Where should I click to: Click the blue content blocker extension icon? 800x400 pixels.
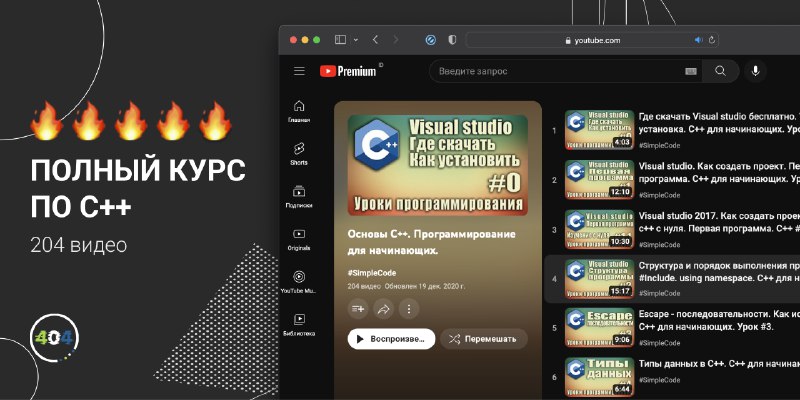coord(431,40)
